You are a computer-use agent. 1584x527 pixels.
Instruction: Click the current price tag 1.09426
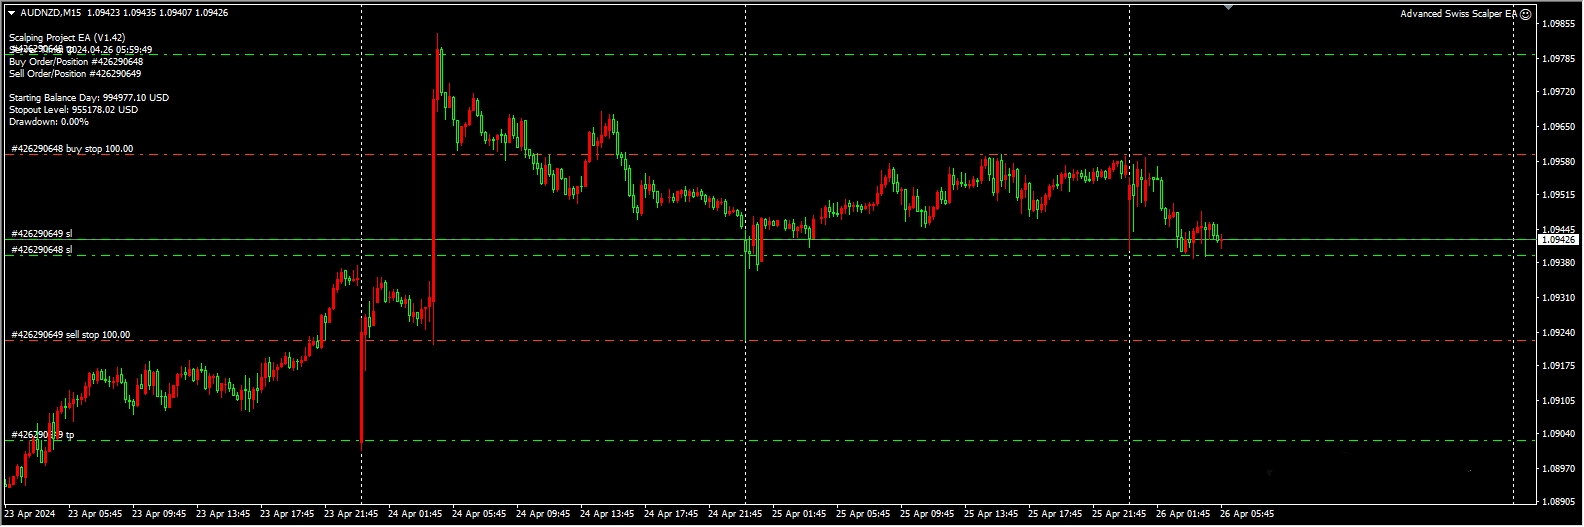click(1558, 240)
